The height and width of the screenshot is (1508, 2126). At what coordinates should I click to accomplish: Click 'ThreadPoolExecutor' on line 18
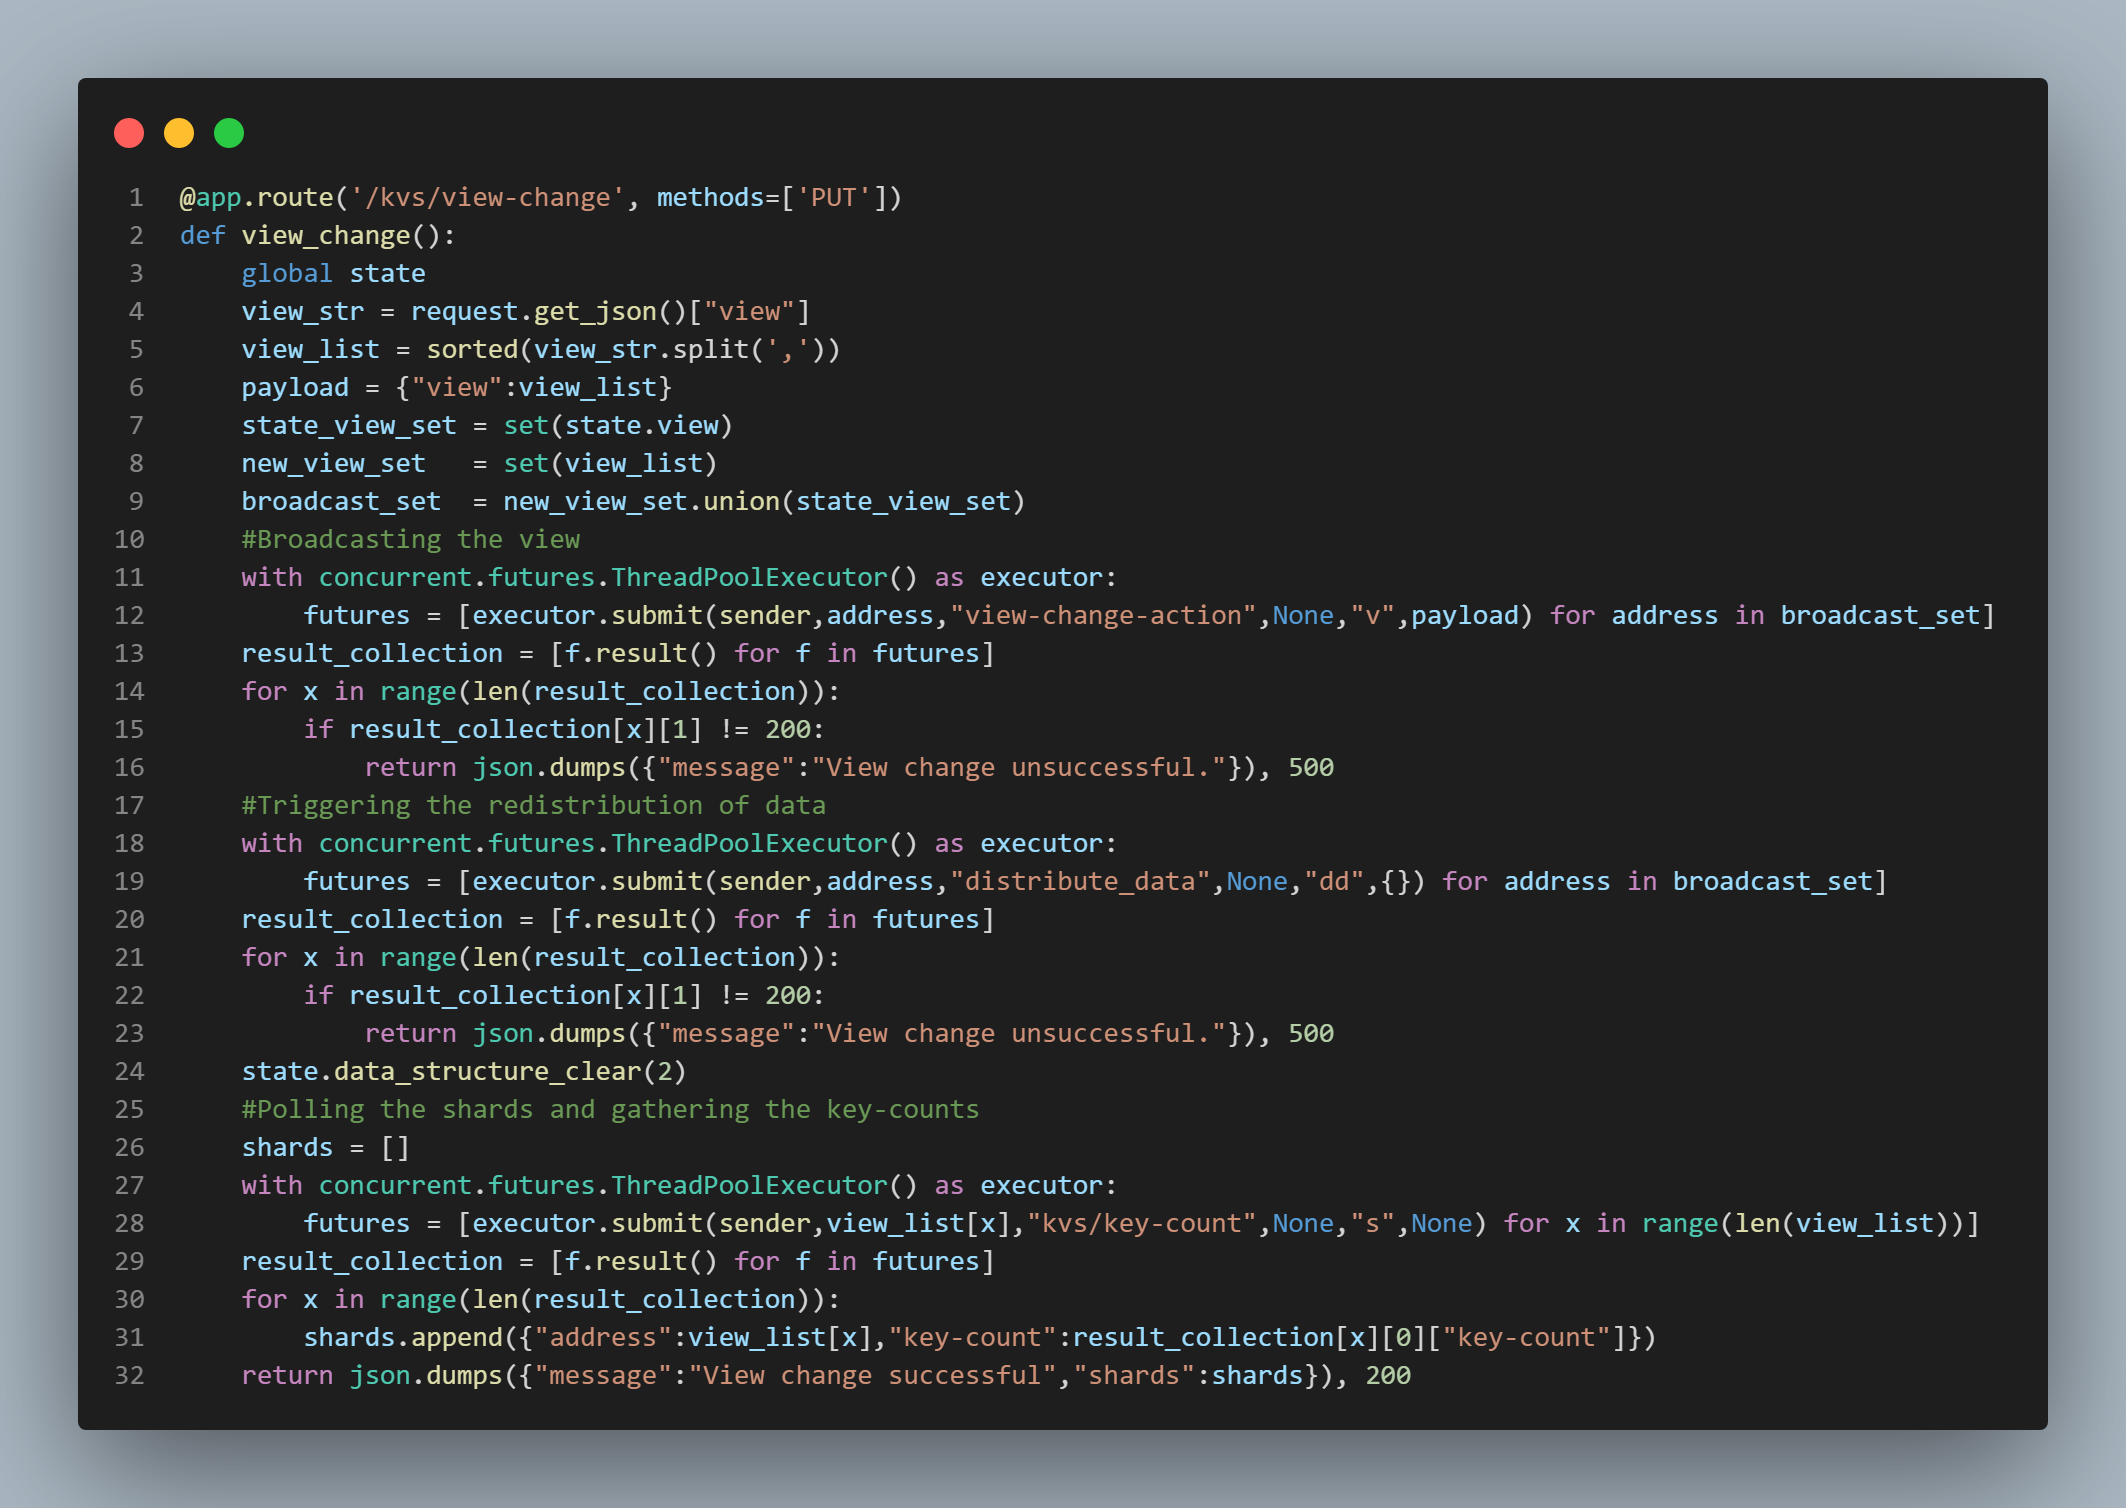pyautogui.click(x=749, y=844)
